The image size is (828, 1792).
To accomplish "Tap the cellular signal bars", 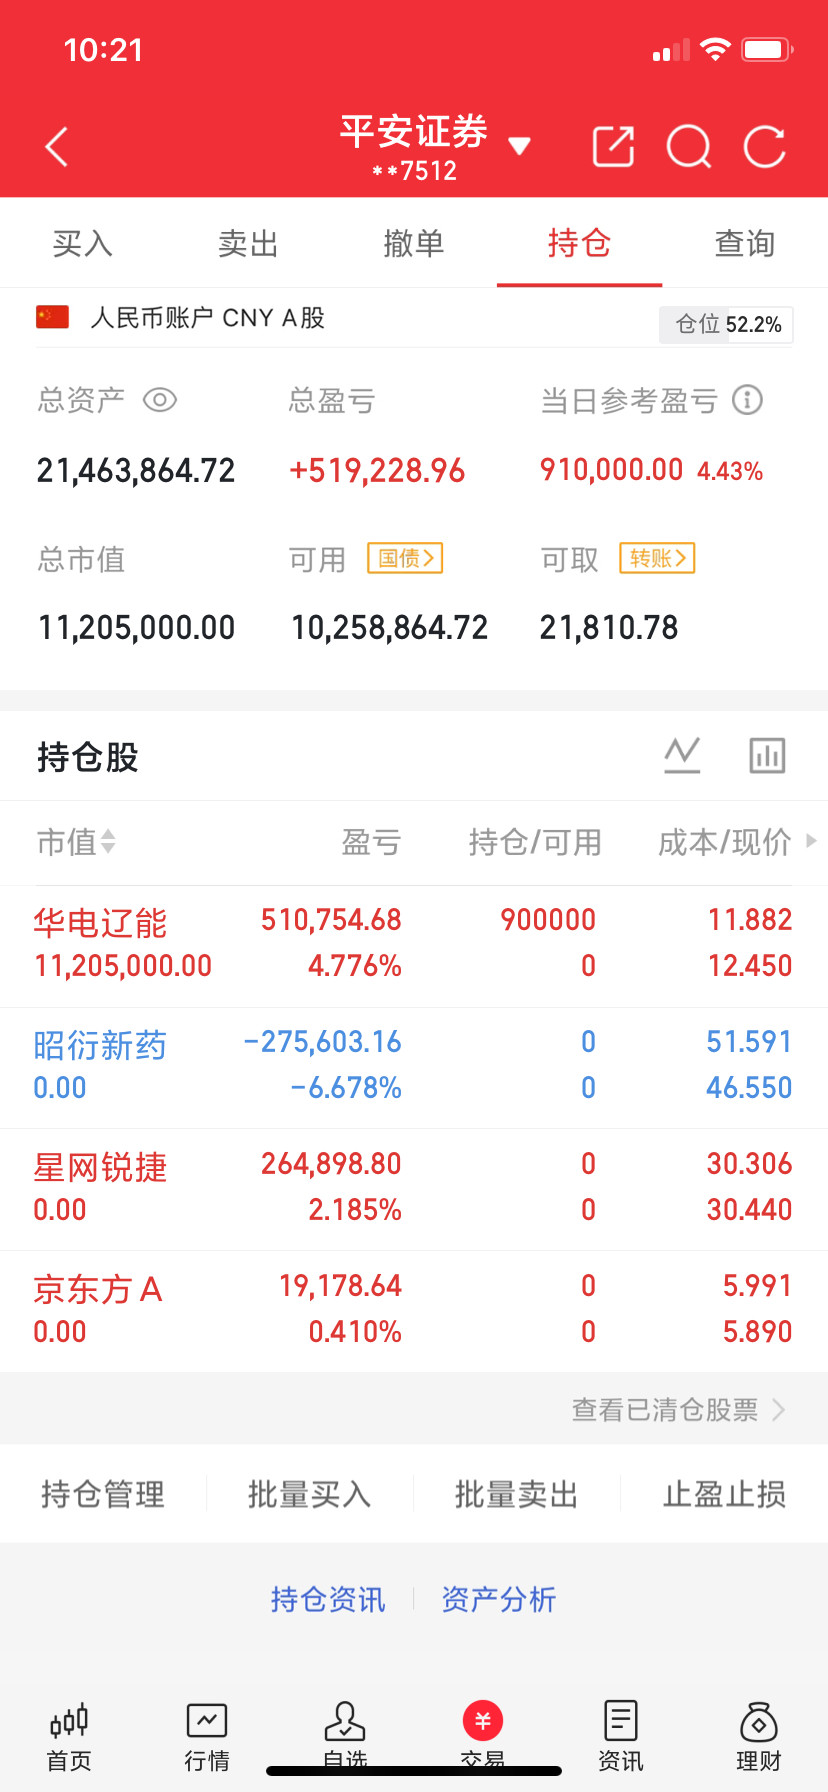I will 671,50.
